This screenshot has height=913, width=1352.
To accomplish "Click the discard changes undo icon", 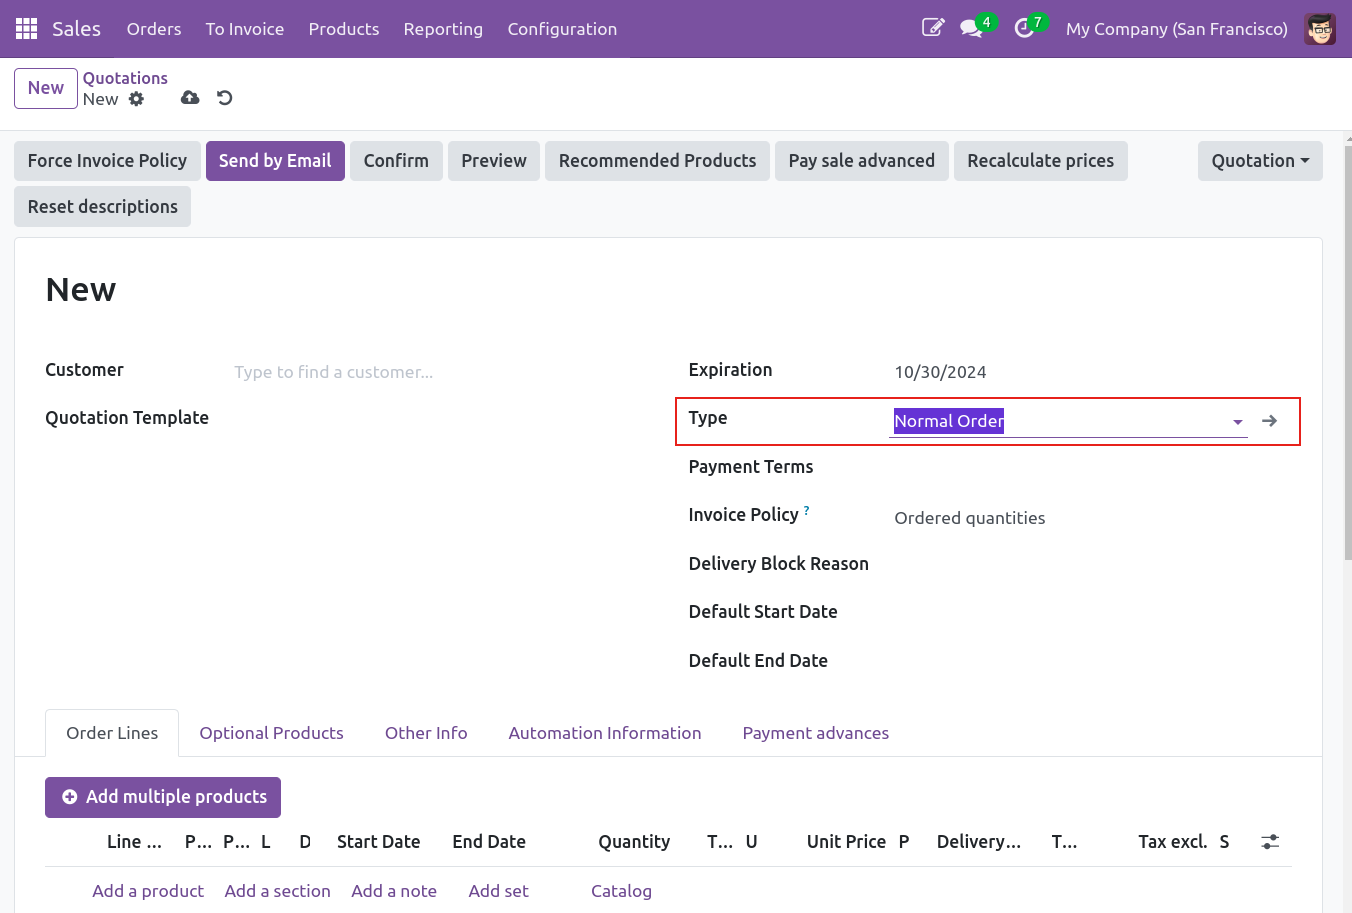I will coord(225,98).
